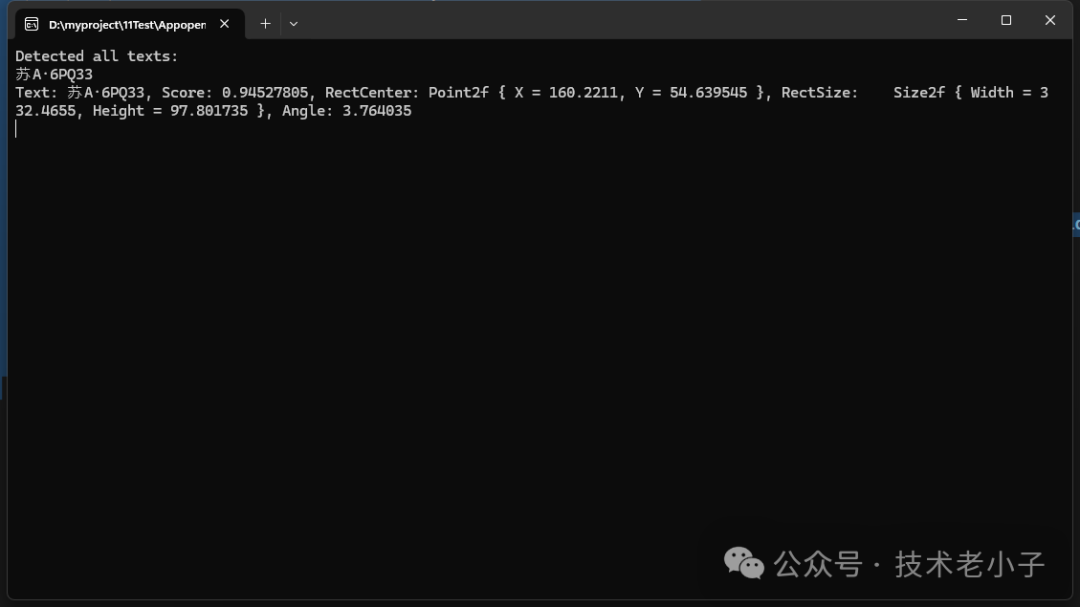Click the Score value 0.94527805

click(x=265, y=92)
